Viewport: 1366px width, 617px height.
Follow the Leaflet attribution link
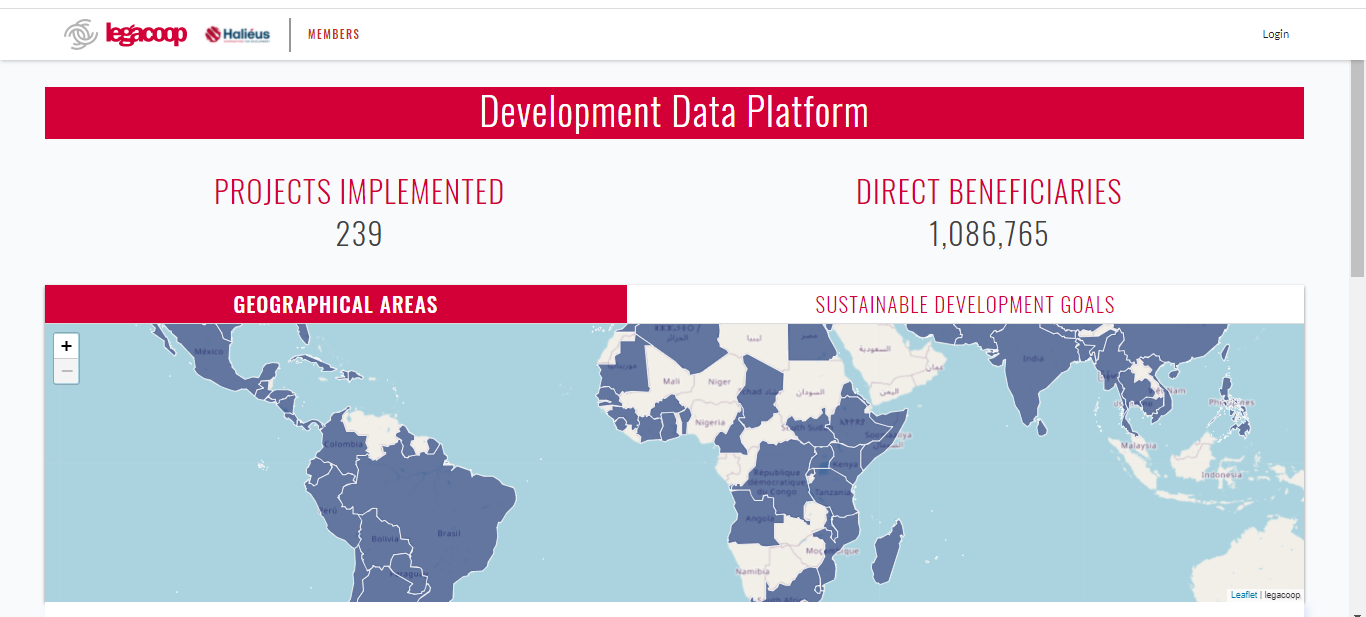tap(1244, 595)
